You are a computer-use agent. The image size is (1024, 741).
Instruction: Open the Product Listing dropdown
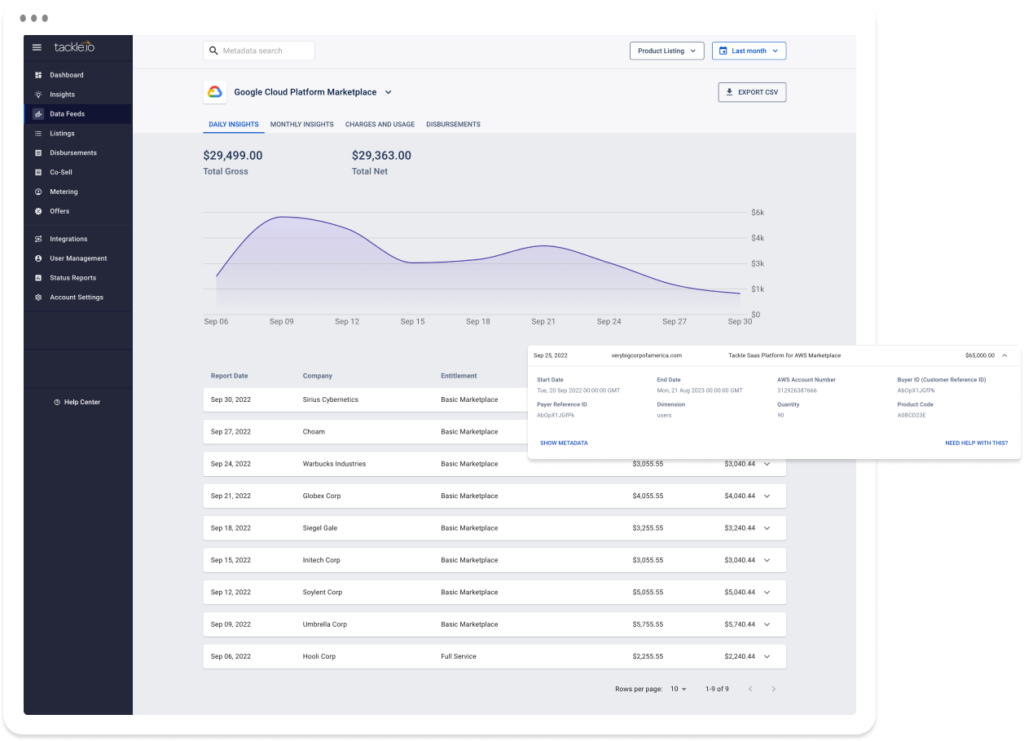tap(667, 50)
